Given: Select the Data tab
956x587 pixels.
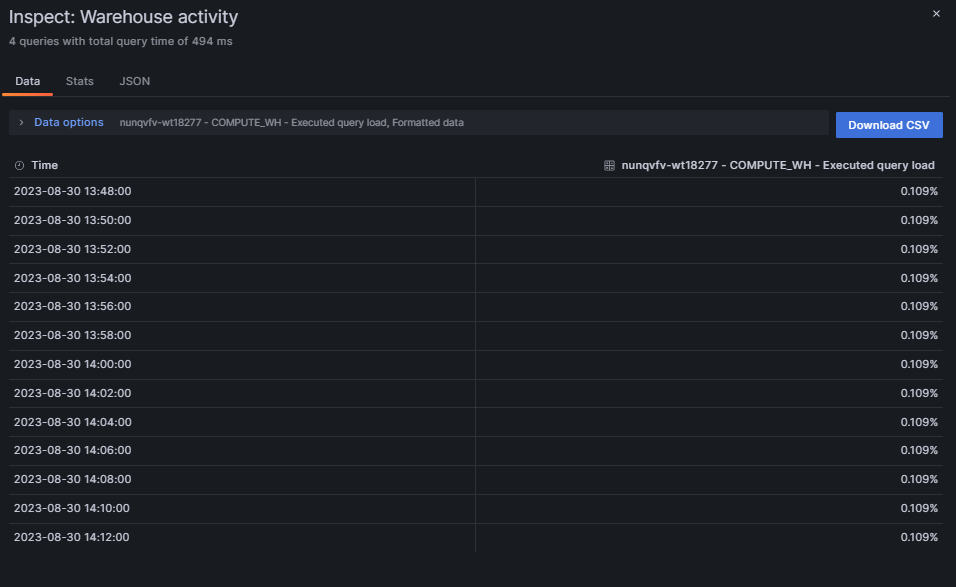Looking at the screenshot, I should pyautogui.click(x=27, y=81).
